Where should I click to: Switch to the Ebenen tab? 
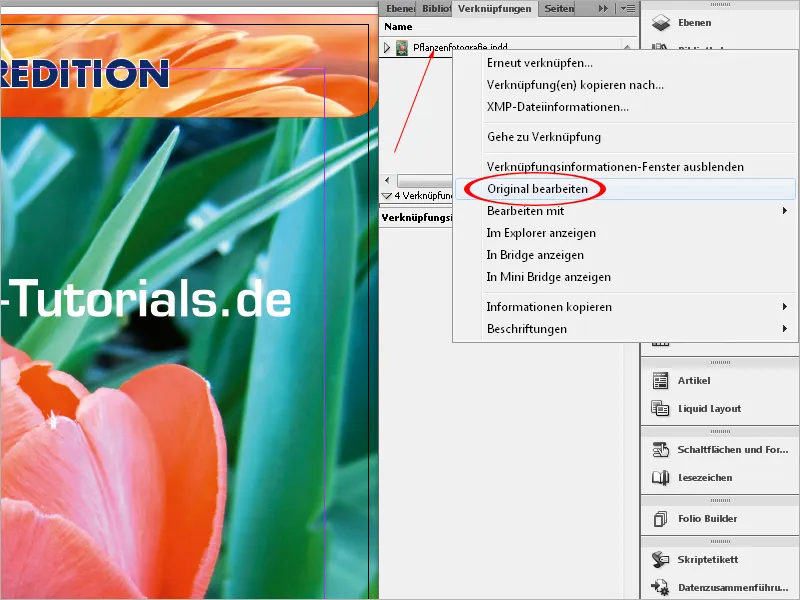pyautogui.click(x=399, y=9)
